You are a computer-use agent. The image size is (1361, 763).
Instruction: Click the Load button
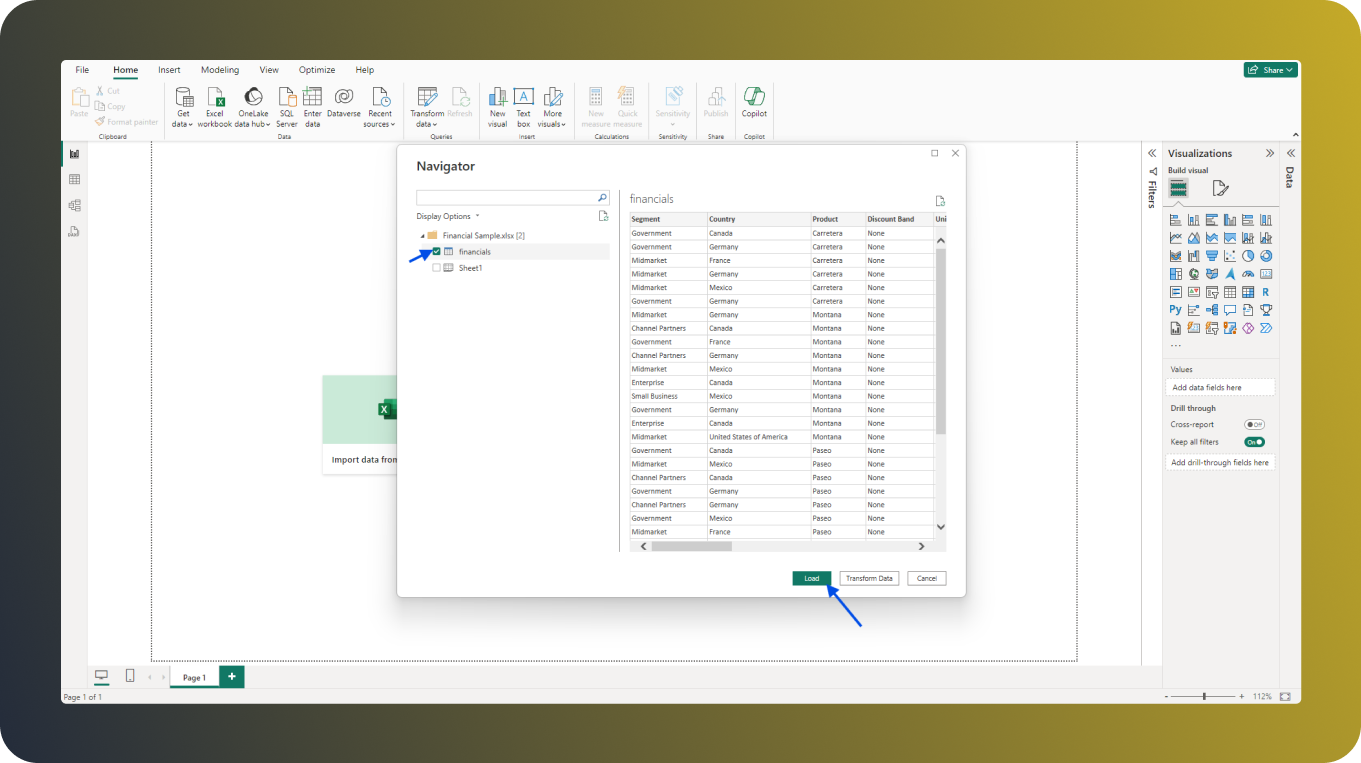(811, 578)
